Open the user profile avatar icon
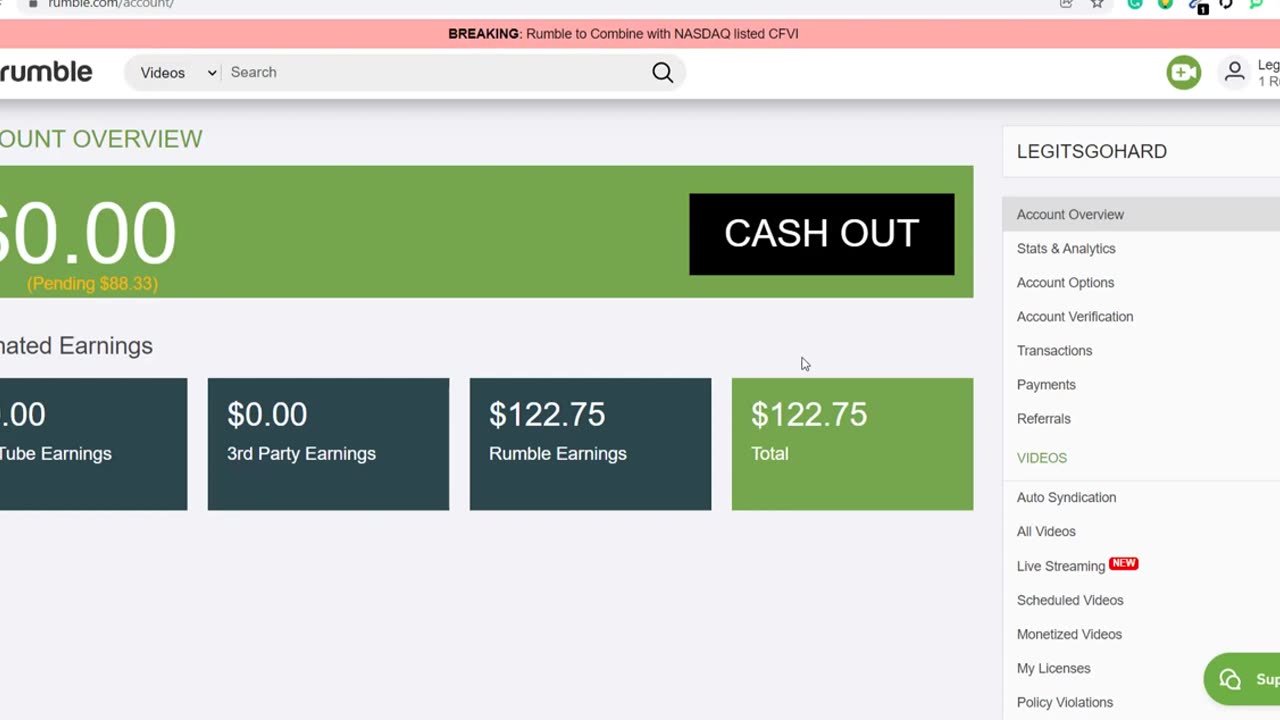 click(1235, 72)
